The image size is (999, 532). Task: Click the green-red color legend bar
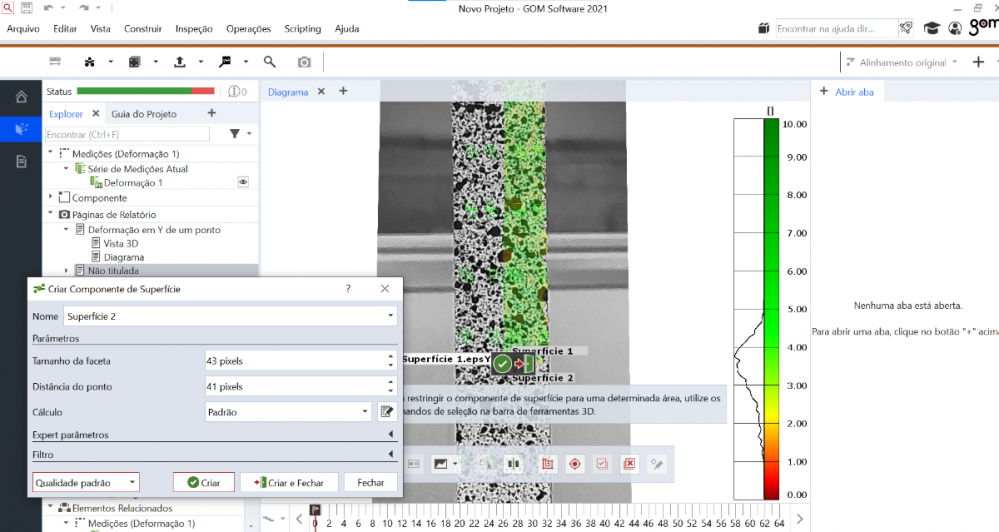(770, 308)
